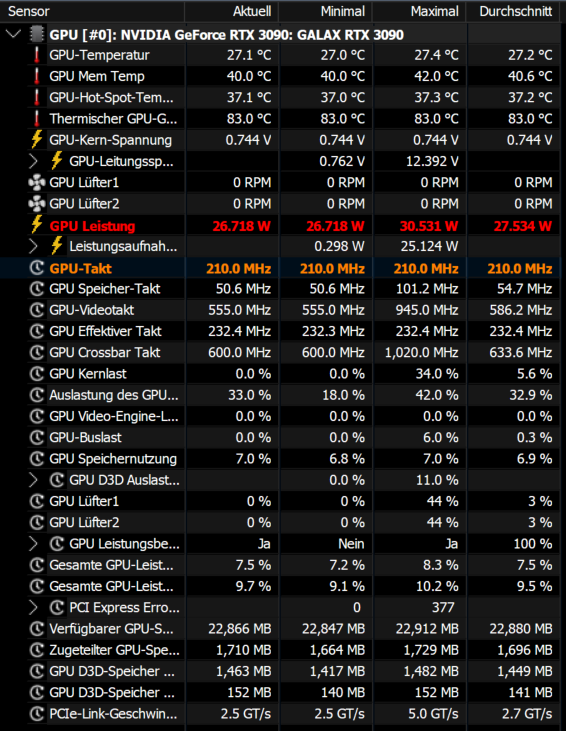Select the GPU Kernlast row
This screenshot has height=731, width=566.
click(x=280, y=373)
